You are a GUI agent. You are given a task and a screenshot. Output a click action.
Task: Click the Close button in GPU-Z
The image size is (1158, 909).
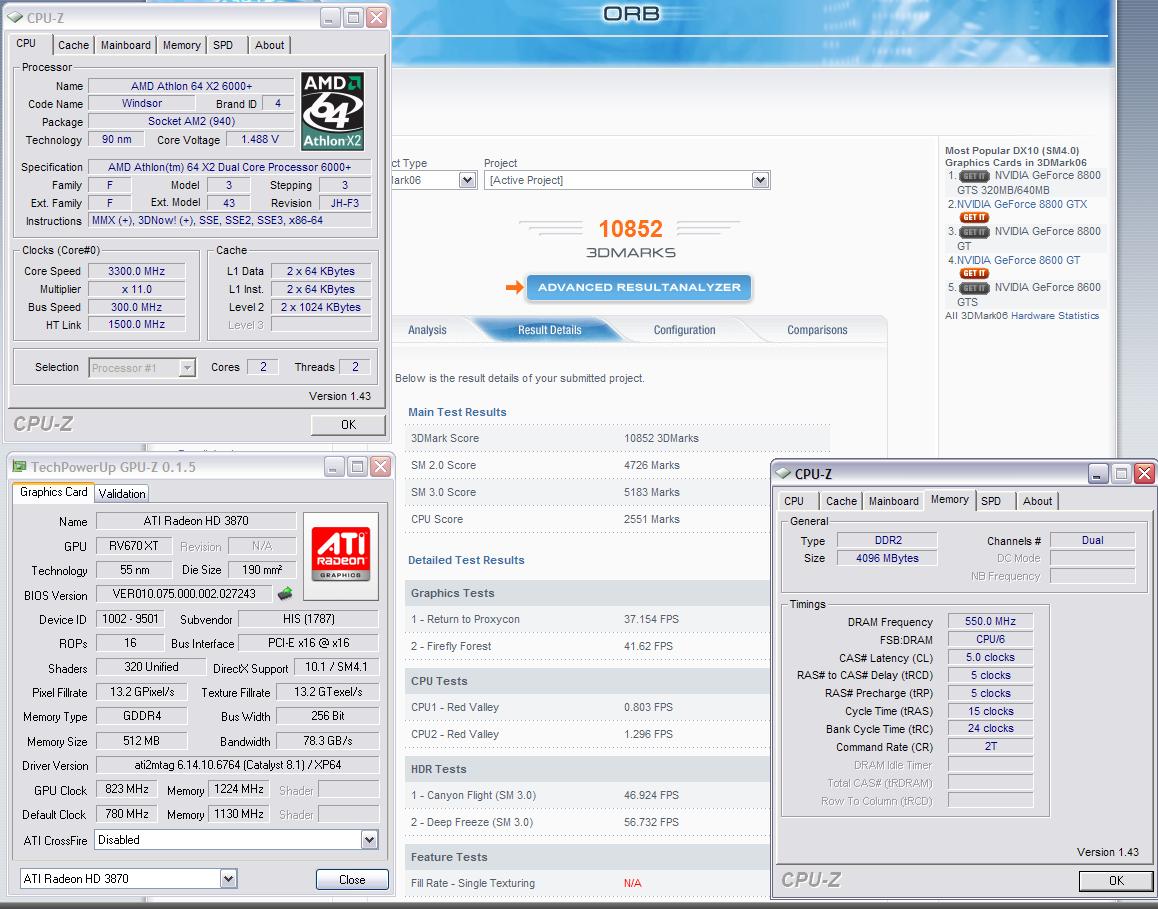point(352,879)
